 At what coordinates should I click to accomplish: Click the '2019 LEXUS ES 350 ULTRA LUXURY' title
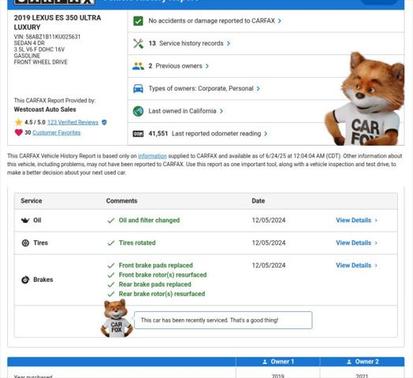click(x=57, y=23)
